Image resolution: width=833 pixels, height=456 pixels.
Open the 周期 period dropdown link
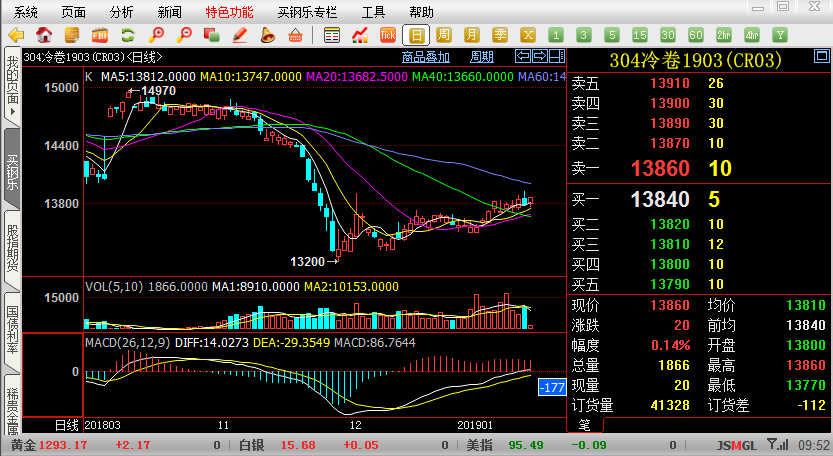[x=482, y=57]
